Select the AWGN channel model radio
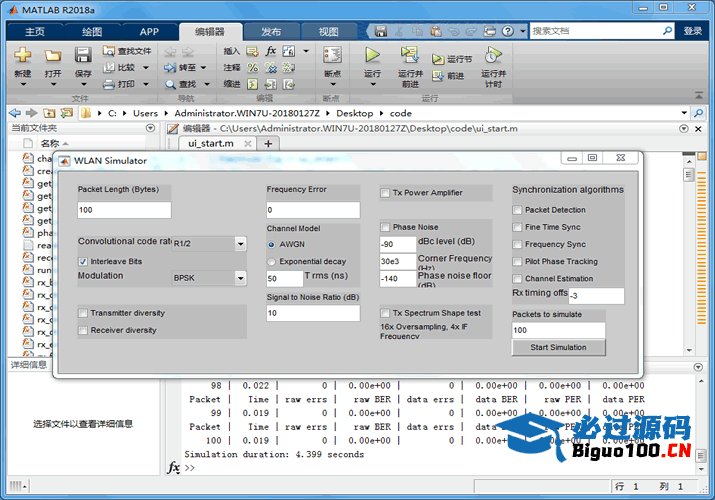The width and height of the screenshot is (715, 500). (x=271, y=245)
